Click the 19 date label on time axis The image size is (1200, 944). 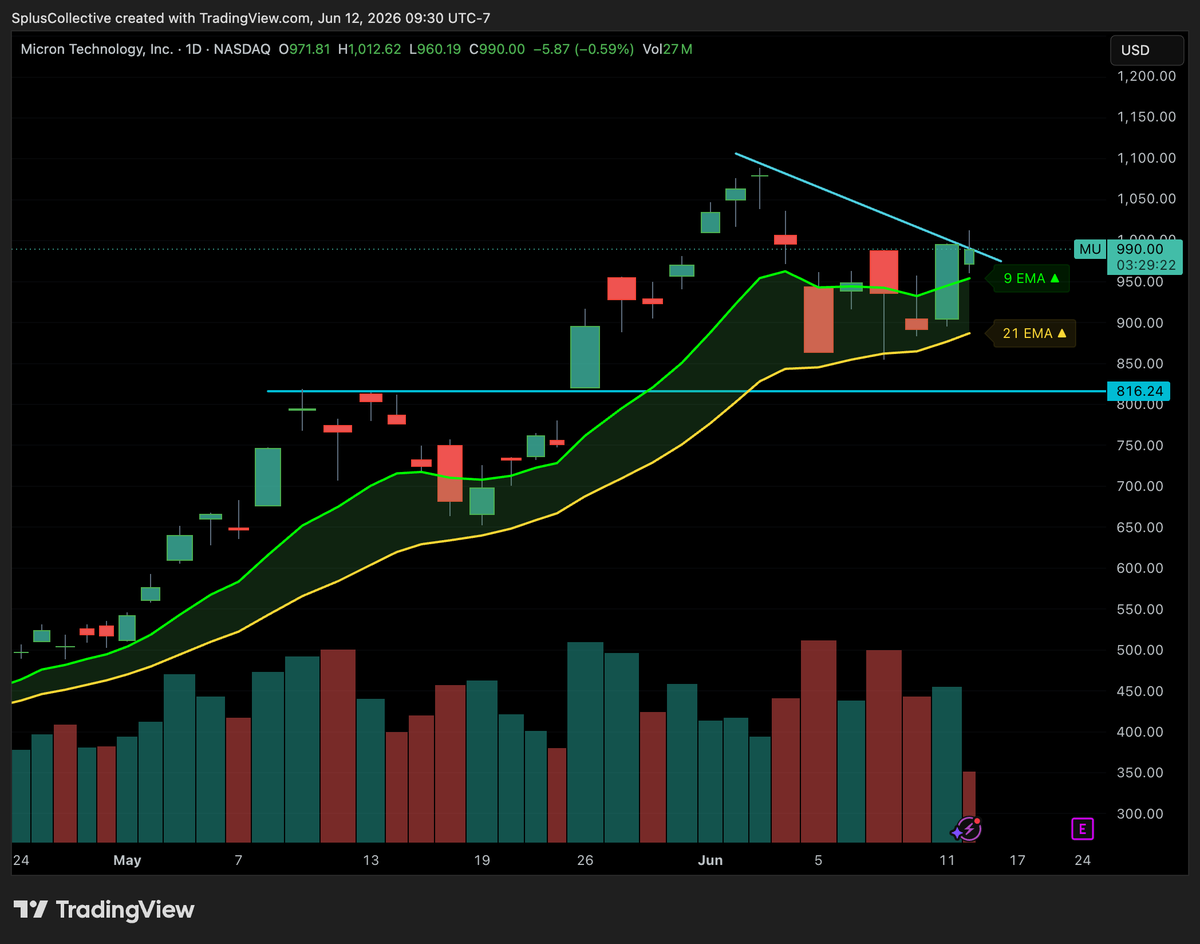483,860
